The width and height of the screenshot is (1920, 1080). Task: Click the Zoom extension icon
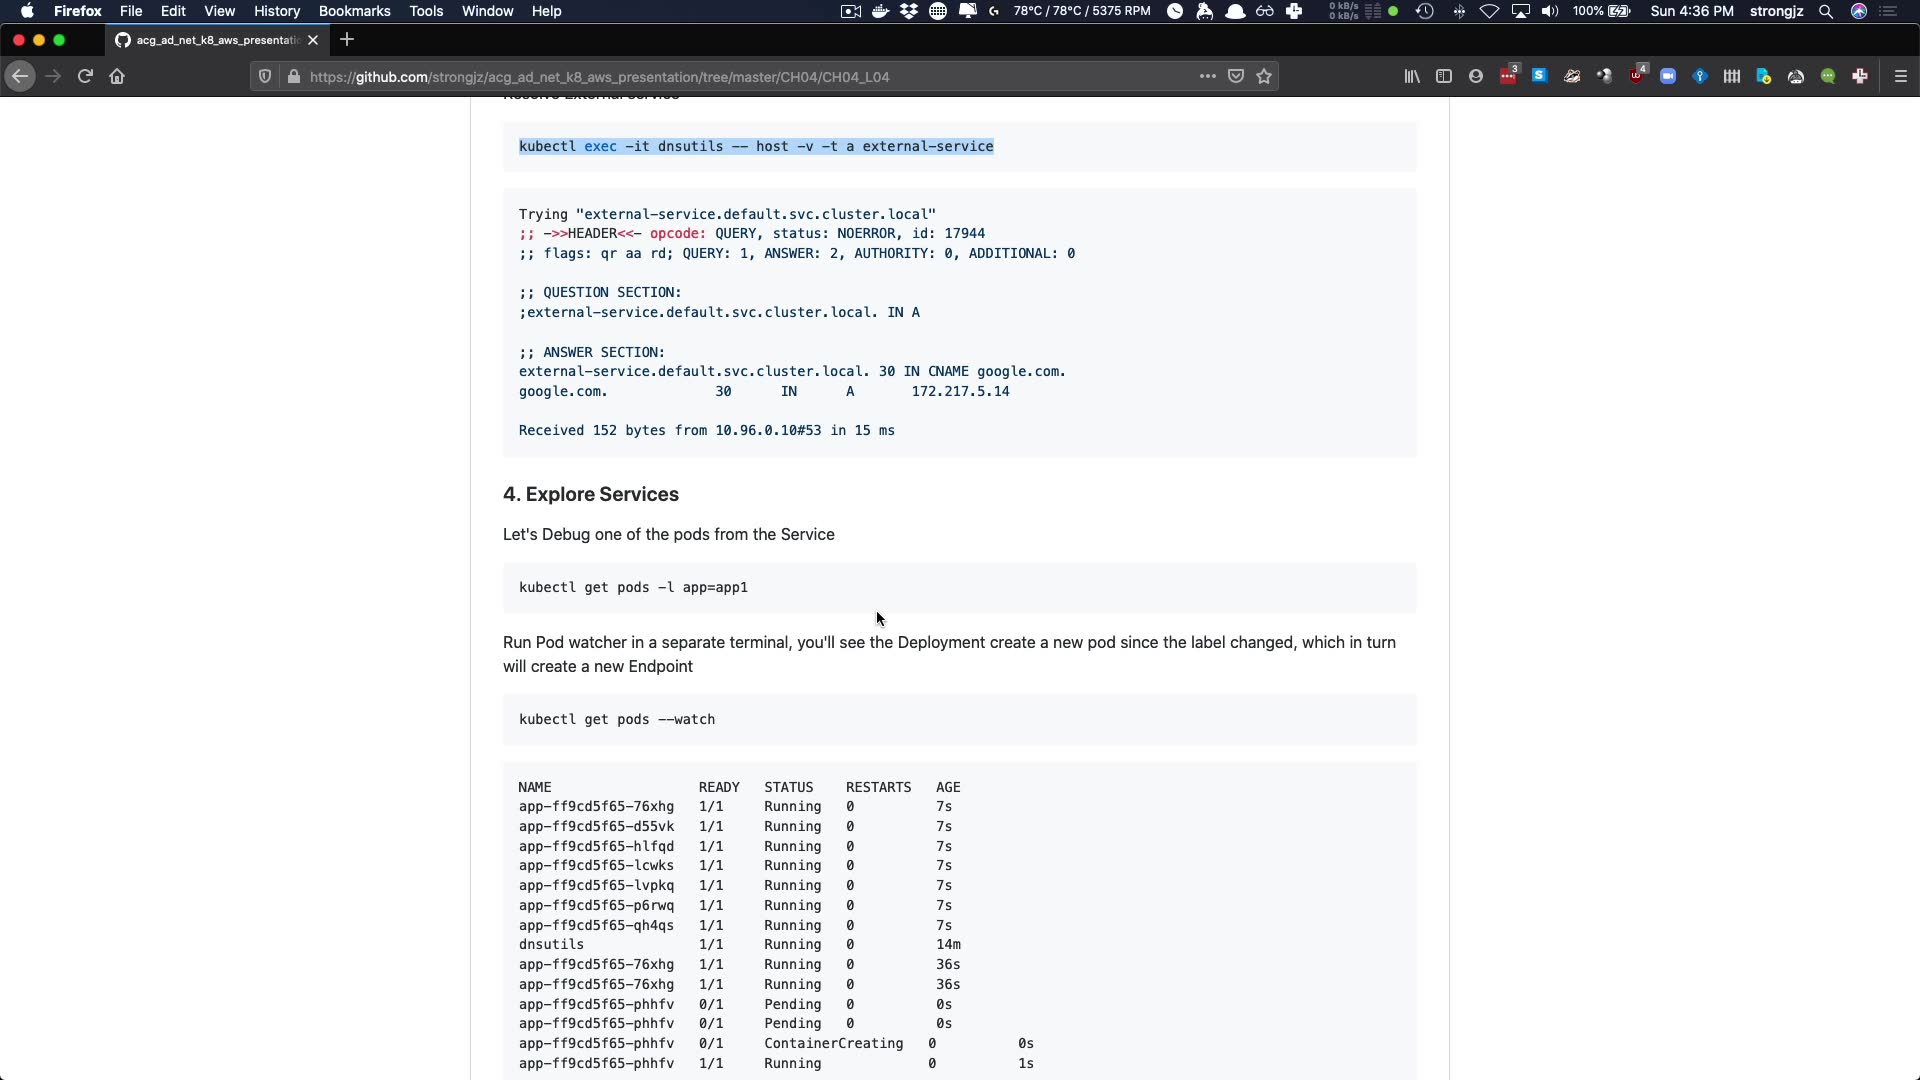(x=1668, y=76)
